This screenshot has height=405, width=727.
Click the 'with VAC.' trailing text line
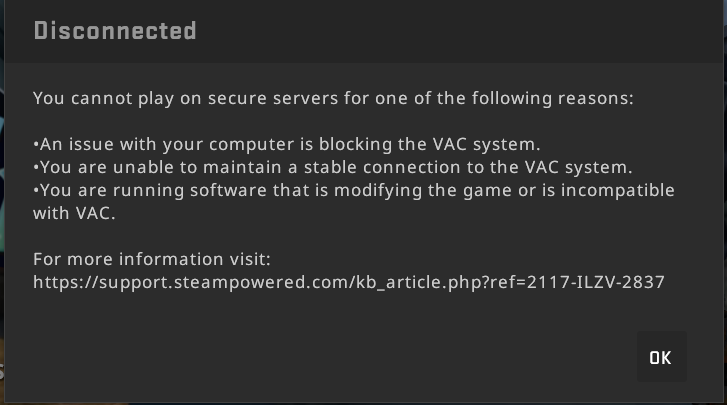pos(74,214)
